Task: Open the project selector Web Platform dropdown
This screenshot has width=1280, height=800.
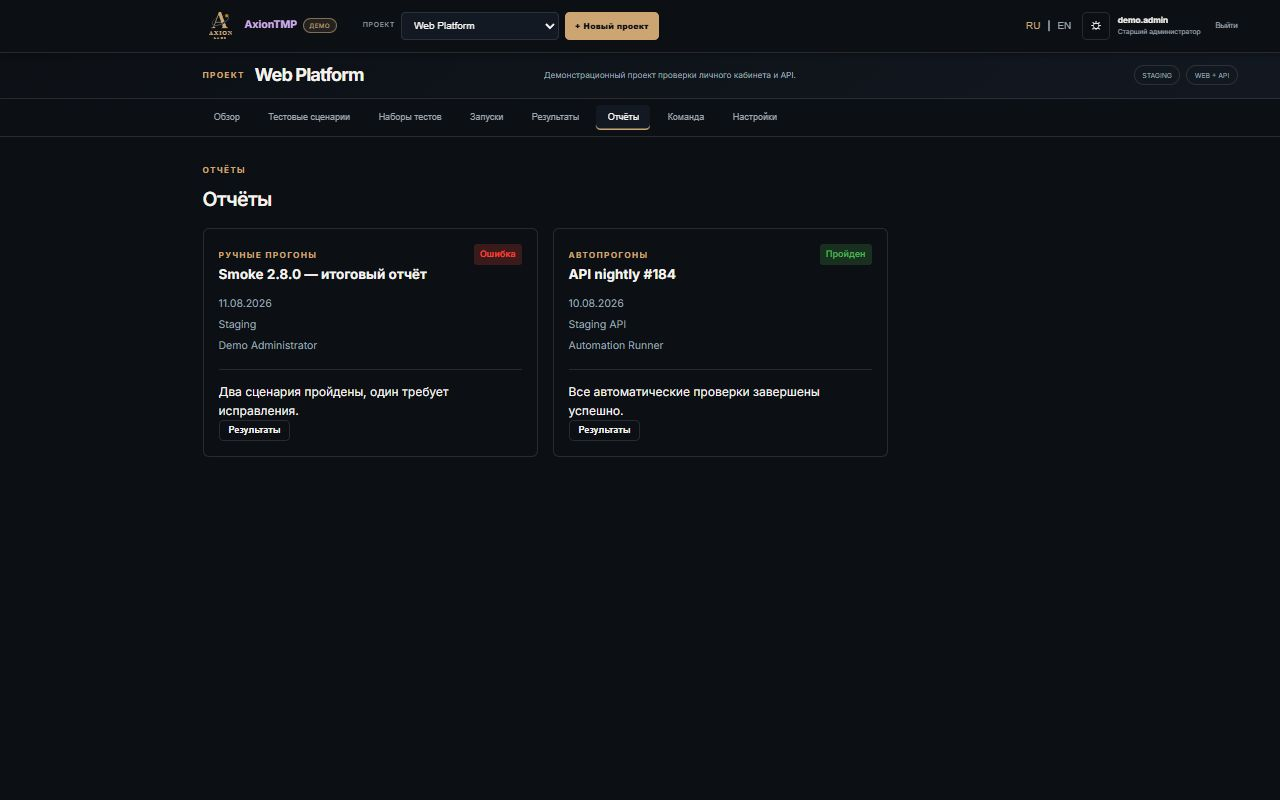Action: (480, 26)
